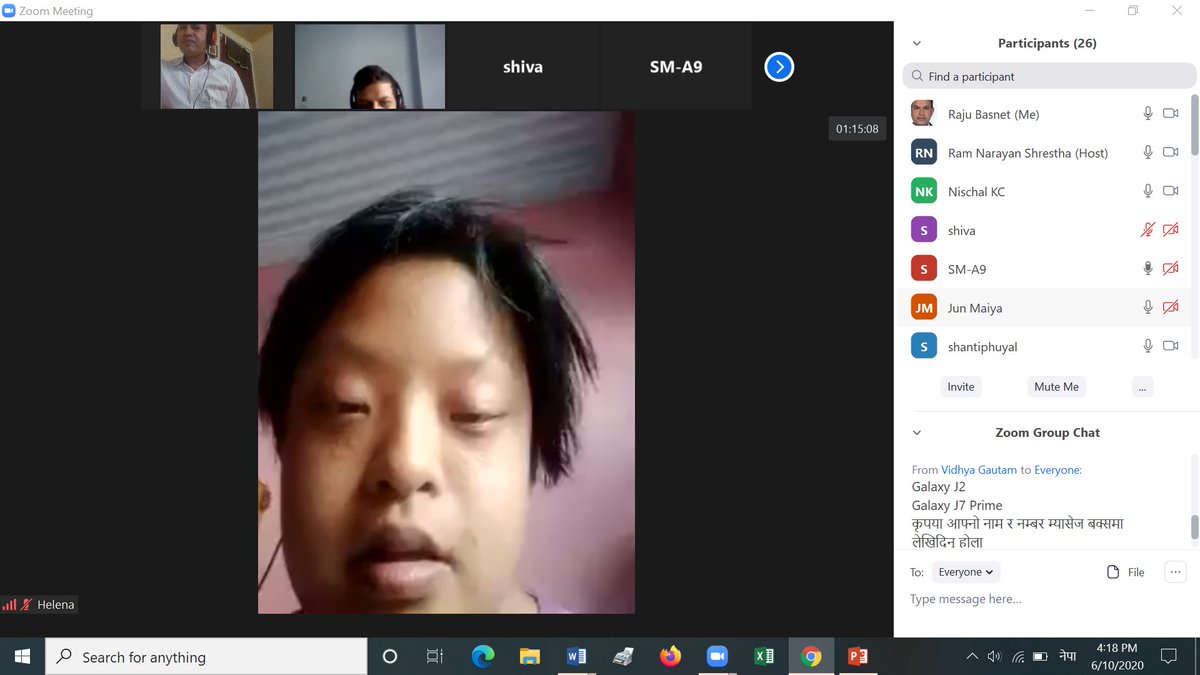
Task: Open Microsoft Word from taskbar
Action: (x=577, y=656)
